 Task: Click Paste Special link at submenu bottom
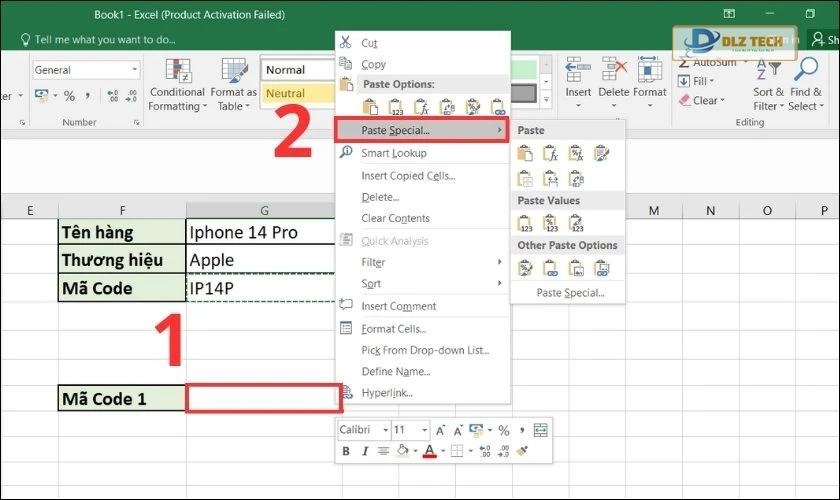click(x=570, y=293)
